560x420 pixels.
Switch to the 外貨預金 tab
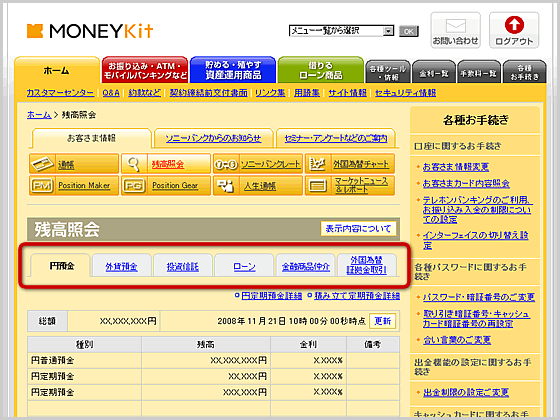click(x=121, y=266)
